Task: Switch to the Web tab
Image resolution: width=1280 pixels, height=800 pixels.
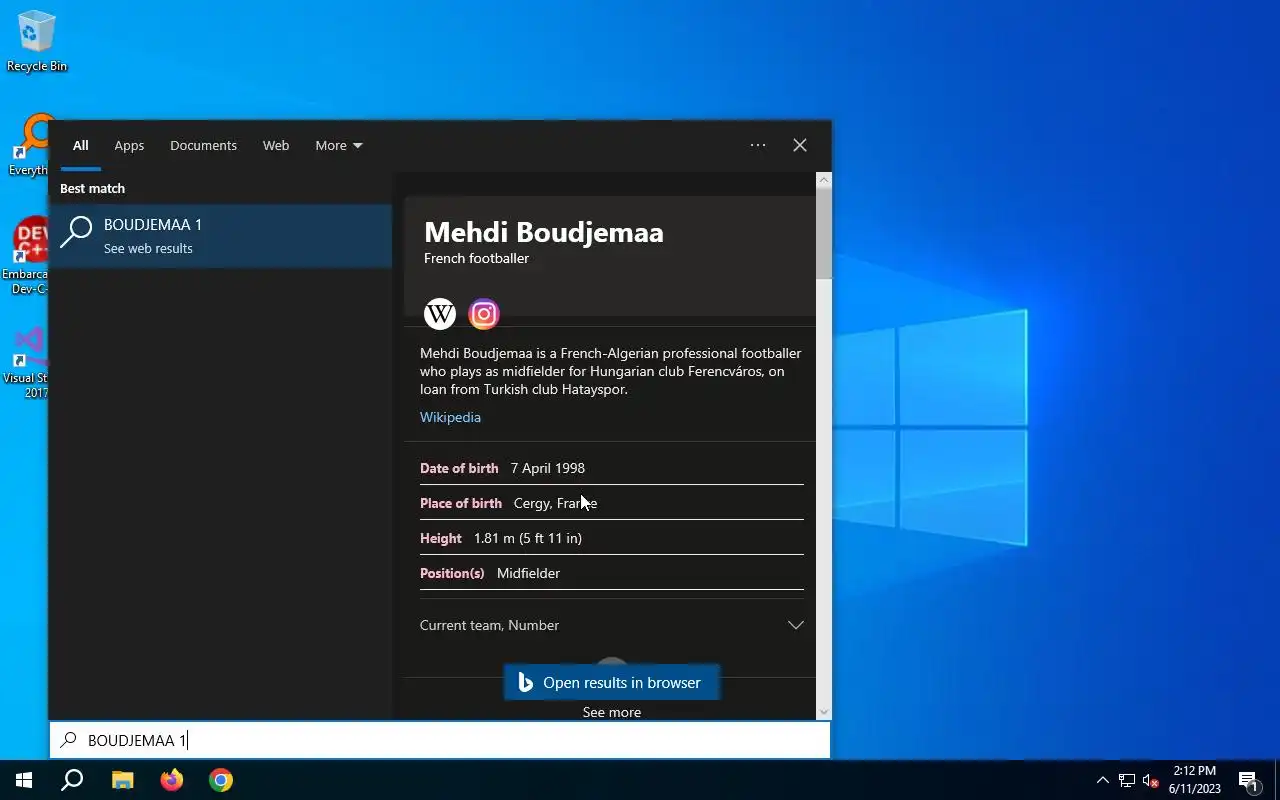Action: tap(276, 145)
